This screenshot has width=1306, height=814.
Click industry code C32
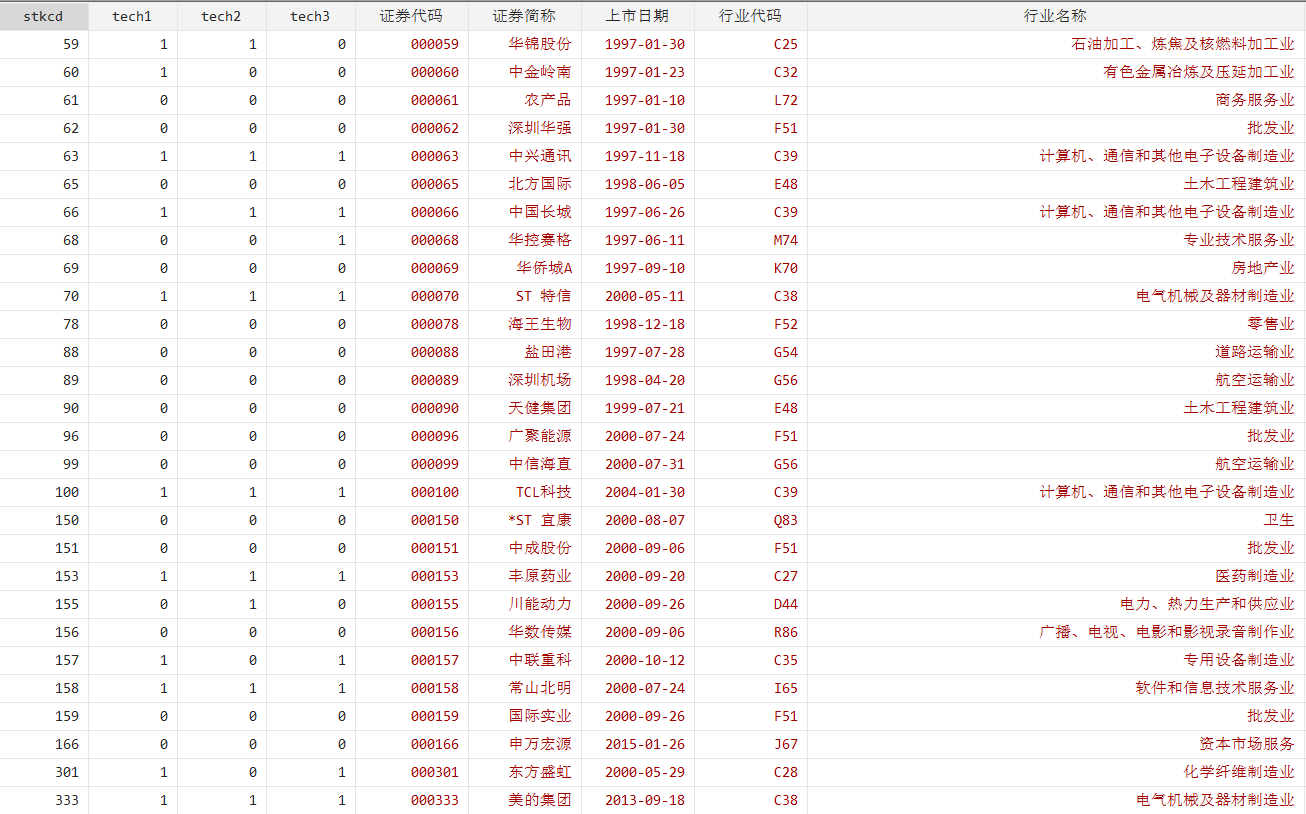[786, 72]
